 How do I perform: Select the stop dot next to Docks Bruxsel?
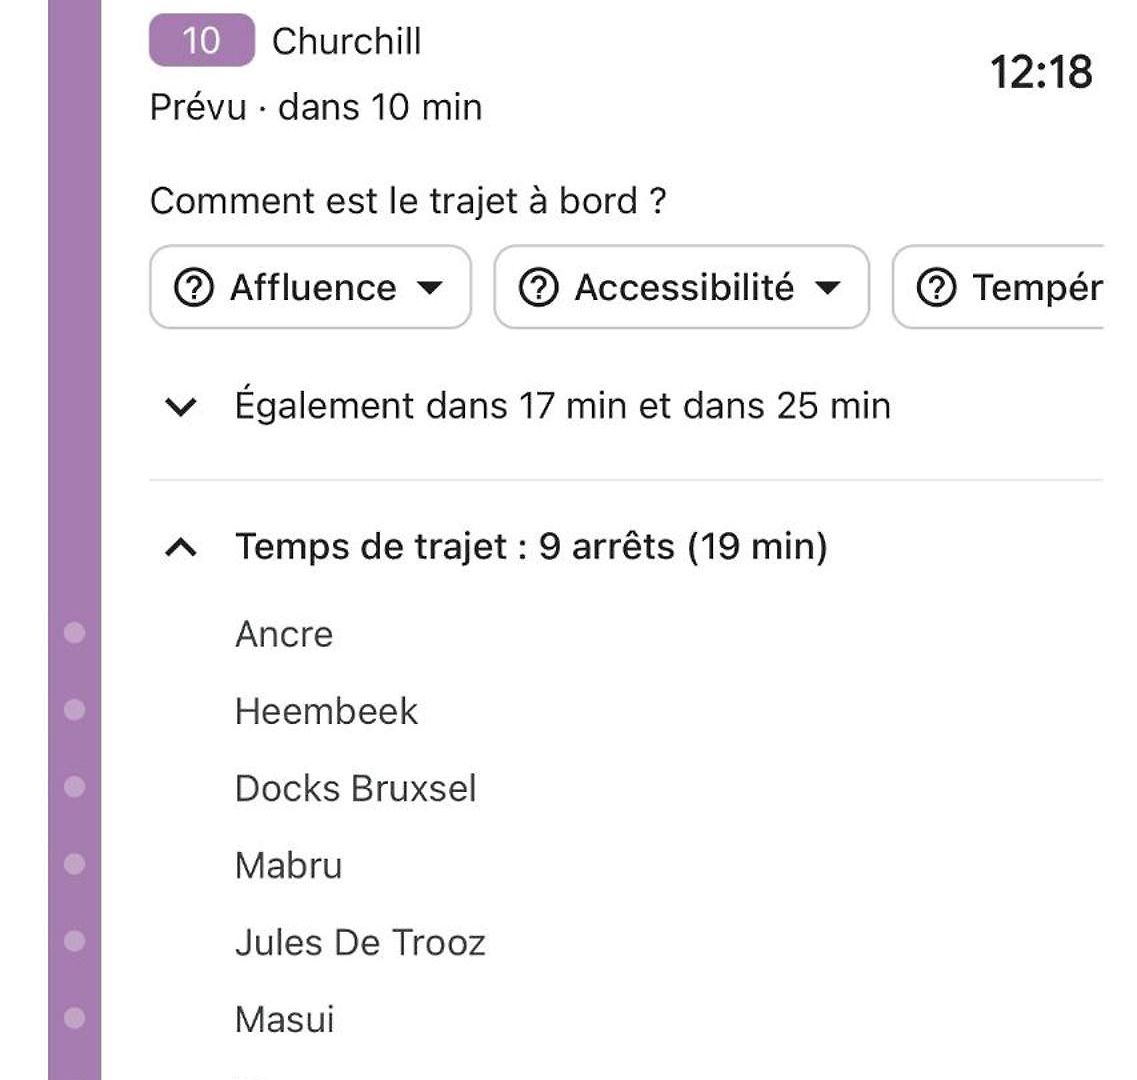click(x=75, y=787)
